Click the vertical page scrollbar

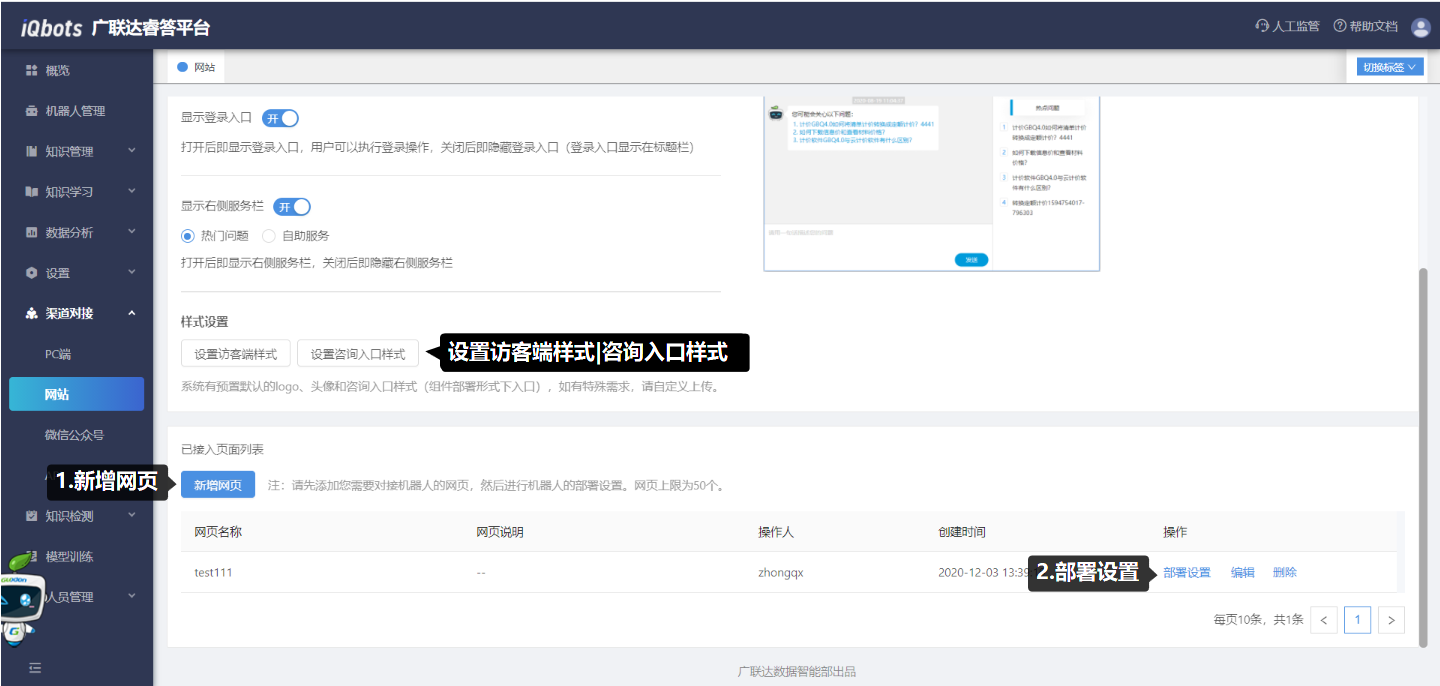point(1425,450)
